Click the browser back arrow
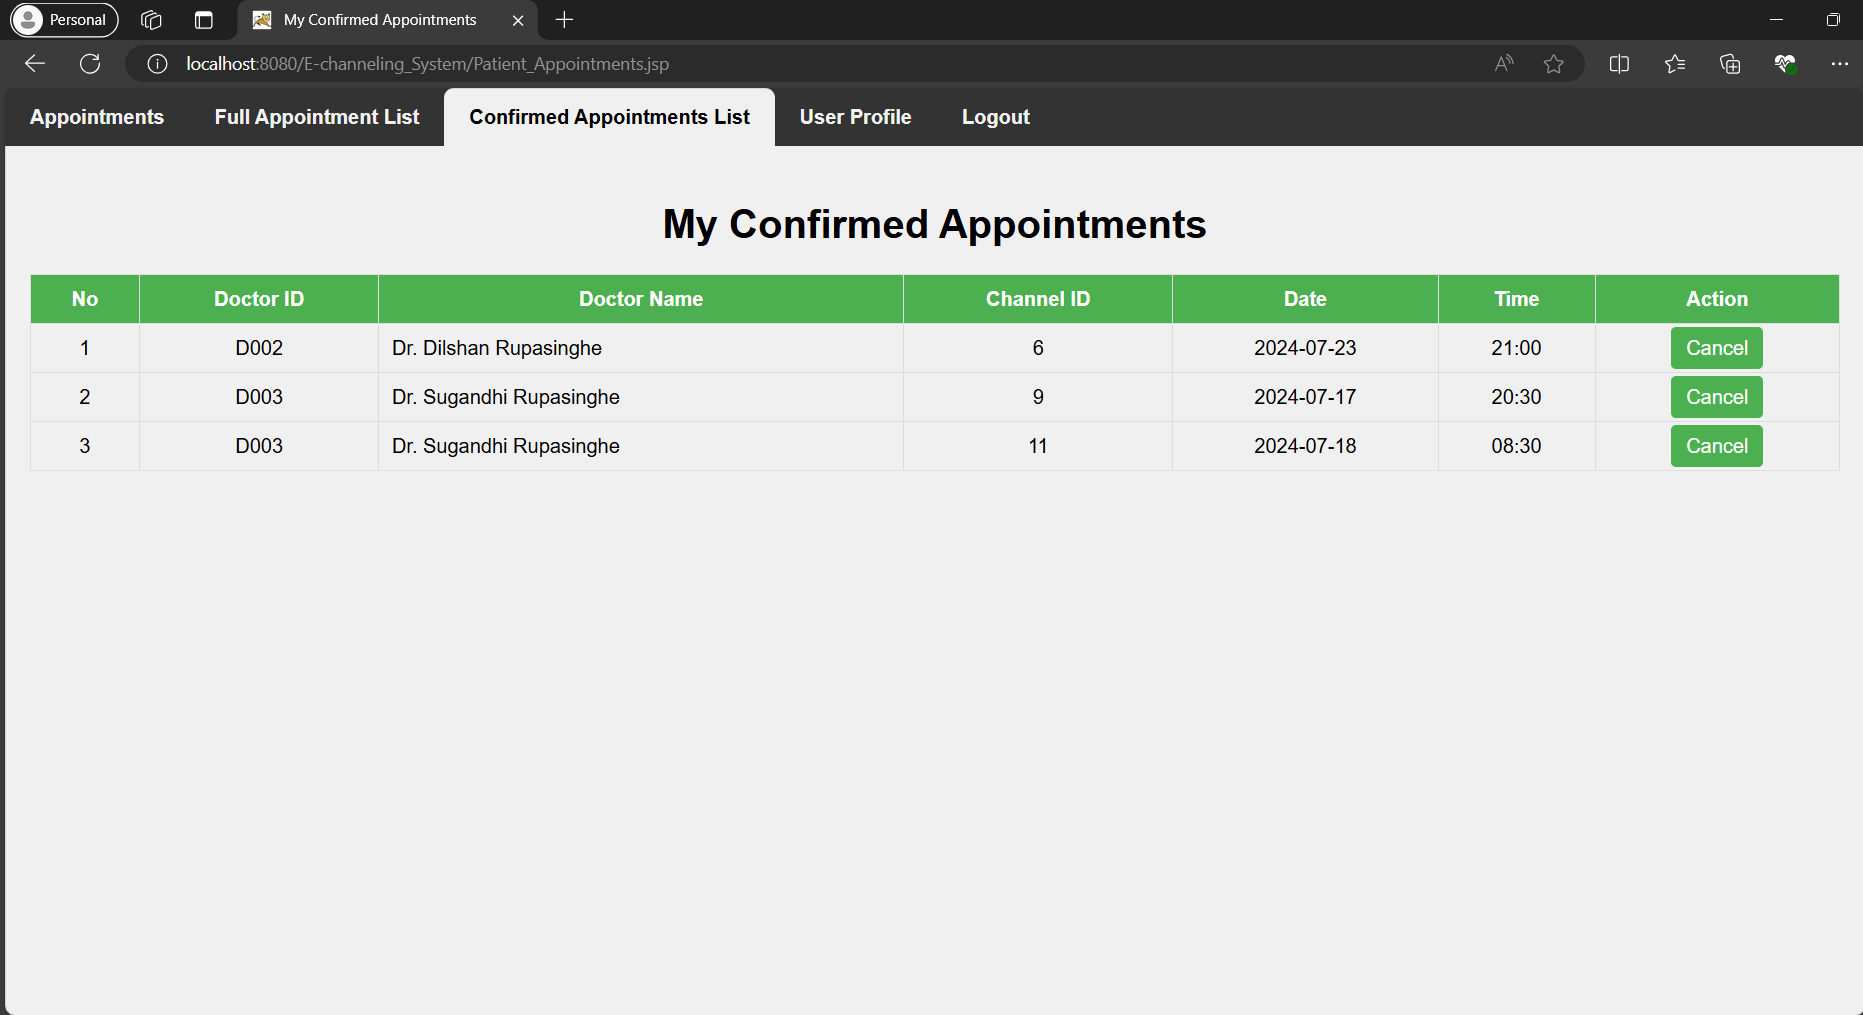 tap(35, 64)
